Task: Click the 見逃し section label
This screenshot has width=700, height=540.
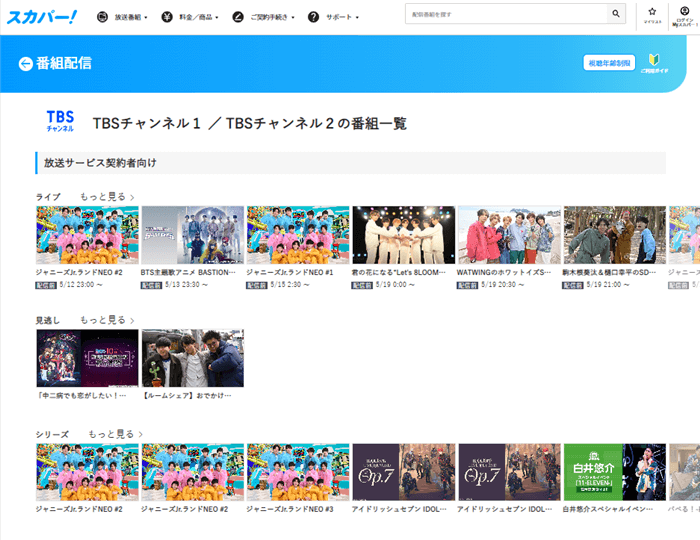Action: [x=47, y=320]
